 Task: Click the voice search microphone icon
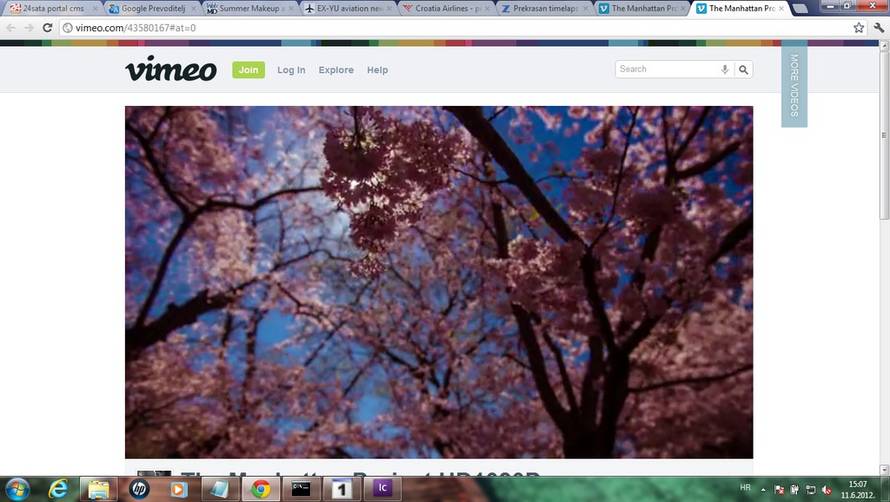(725, 69)
